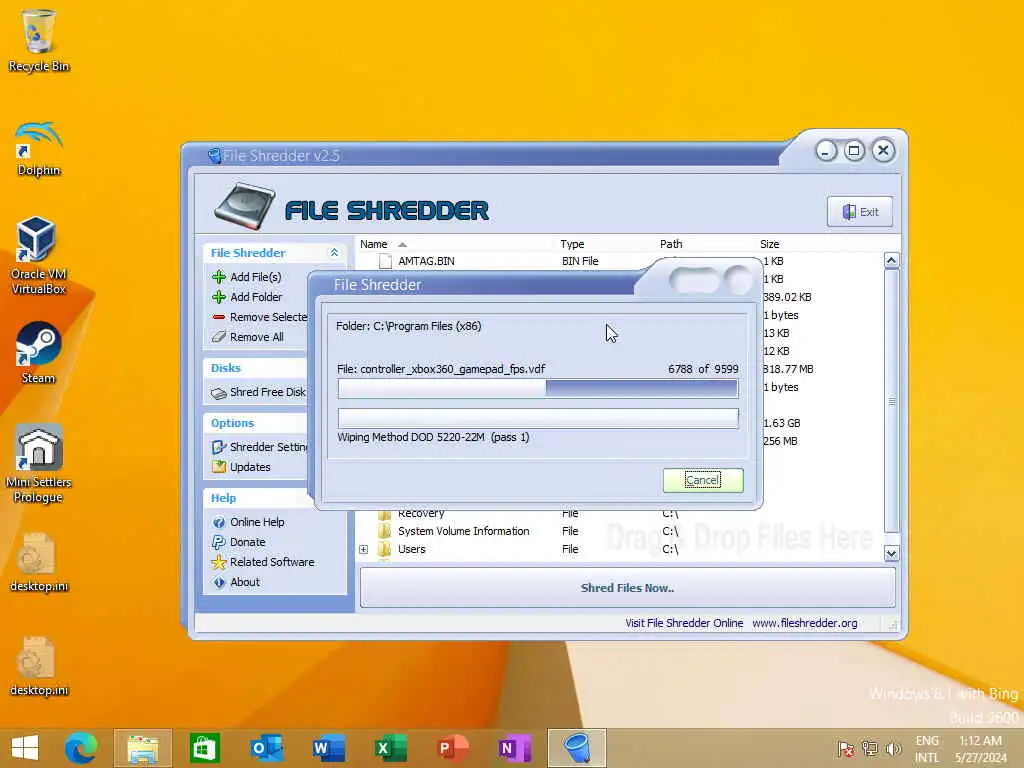Open Recycle Bin desktop icon
This screenshot has width=1024, height=768.
pos(39,40)
